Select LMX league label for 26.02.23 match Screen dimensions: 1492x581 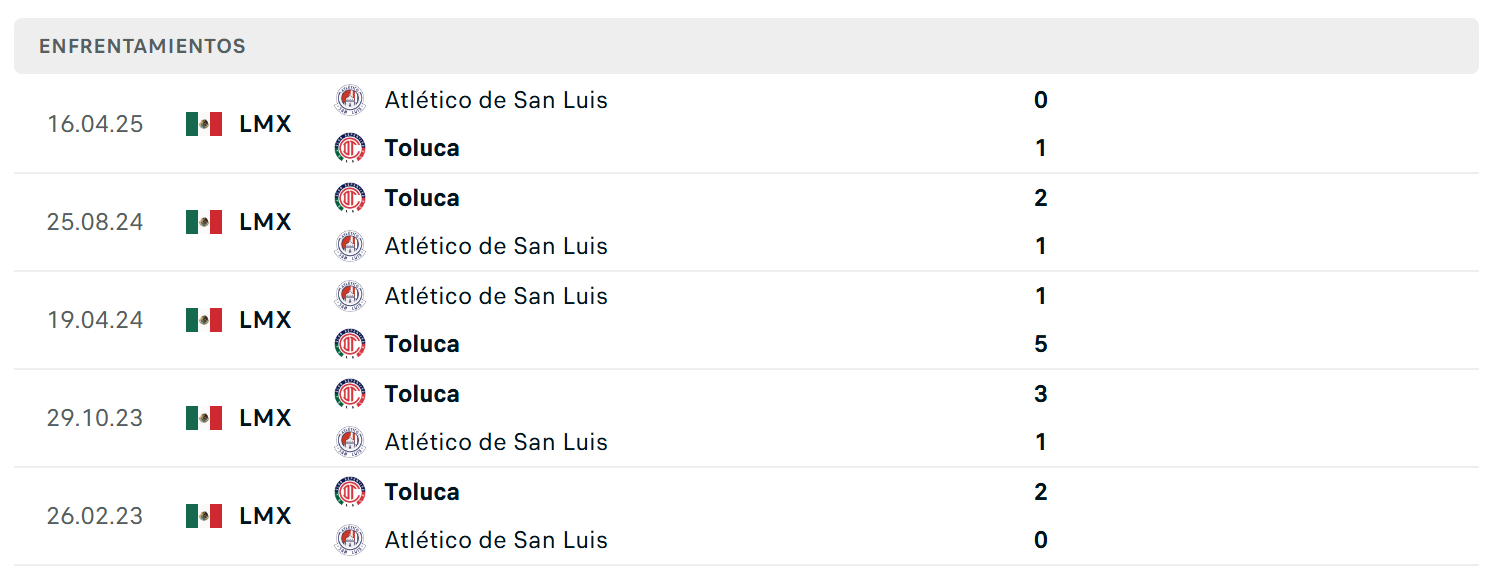(x=266, y=516)
